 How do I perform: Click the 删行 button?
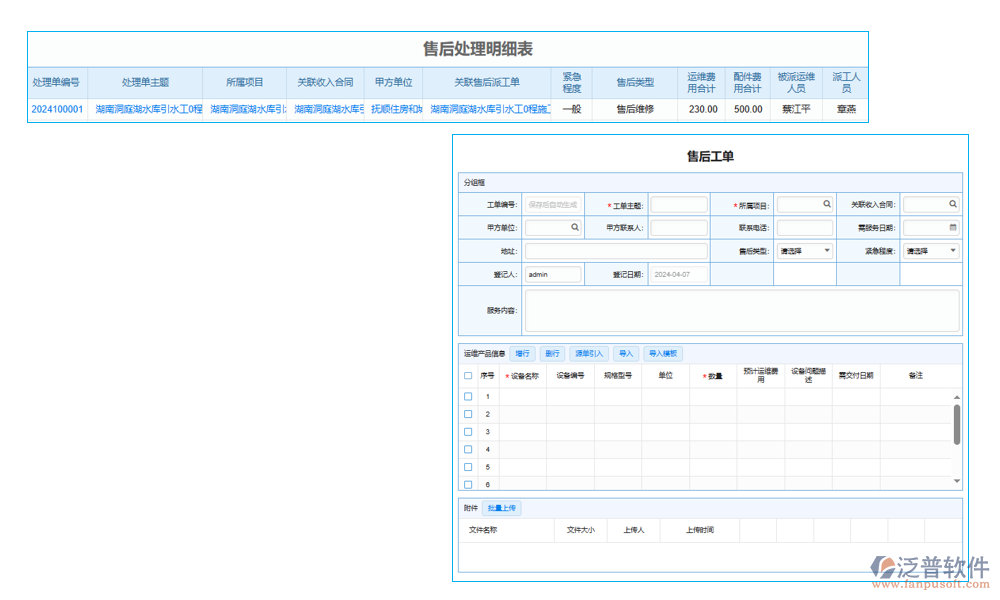[552, 353]
